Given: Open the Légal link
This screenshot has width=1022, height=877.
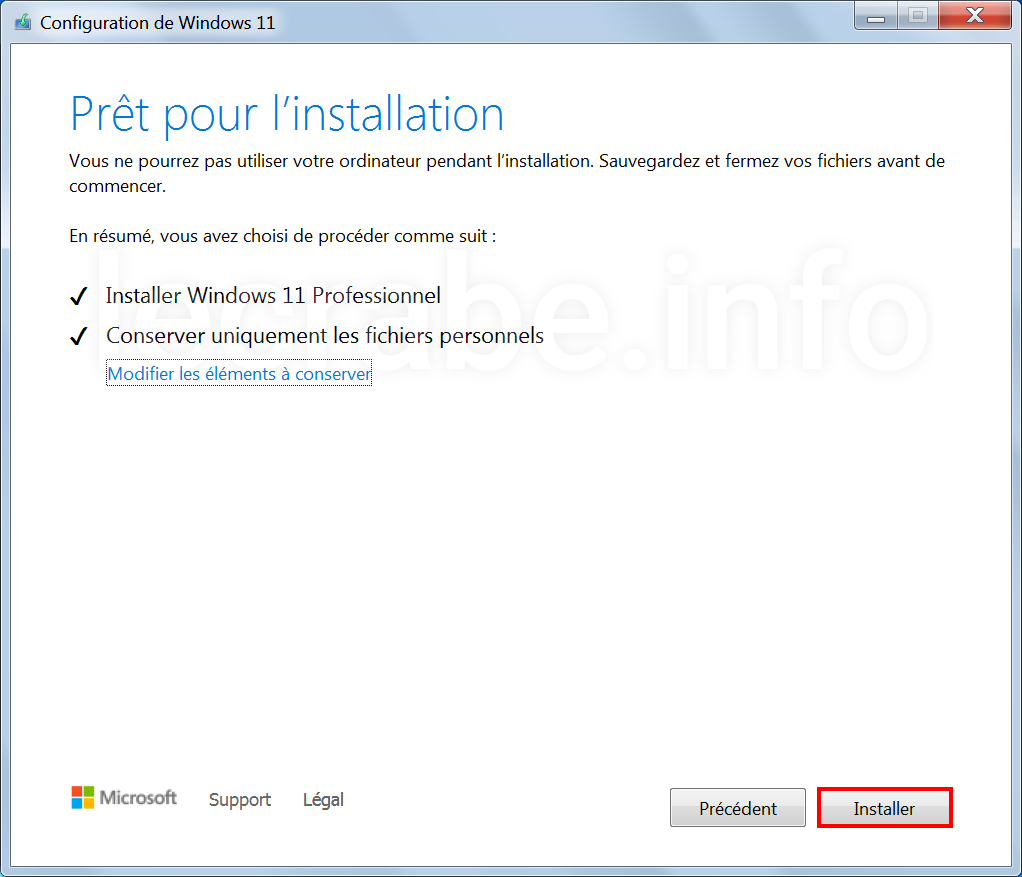Looking at the screenshot, I should click(x=323, y=799).
